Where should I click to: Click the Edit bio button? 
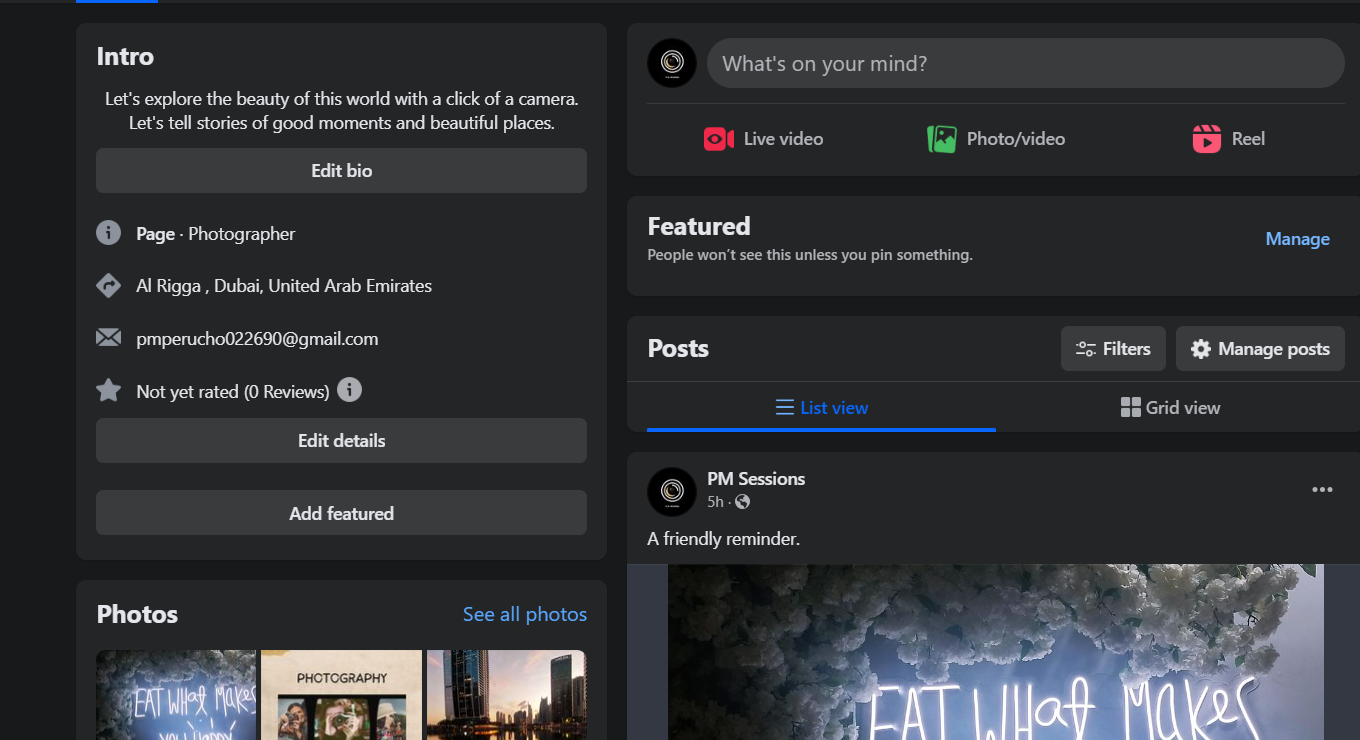coord(341,171)
